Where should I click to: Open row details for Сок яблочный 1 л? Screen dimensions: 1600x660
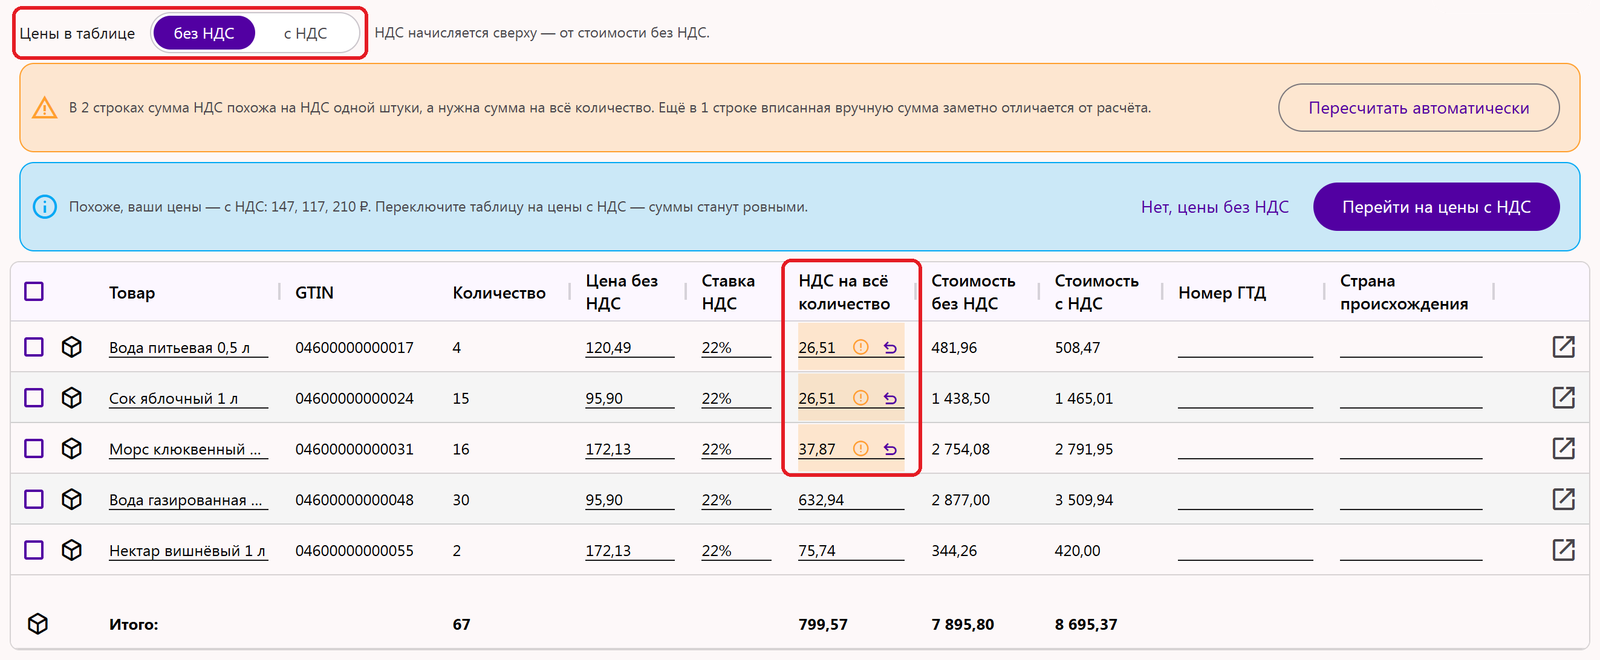(x=1564, y=398)
